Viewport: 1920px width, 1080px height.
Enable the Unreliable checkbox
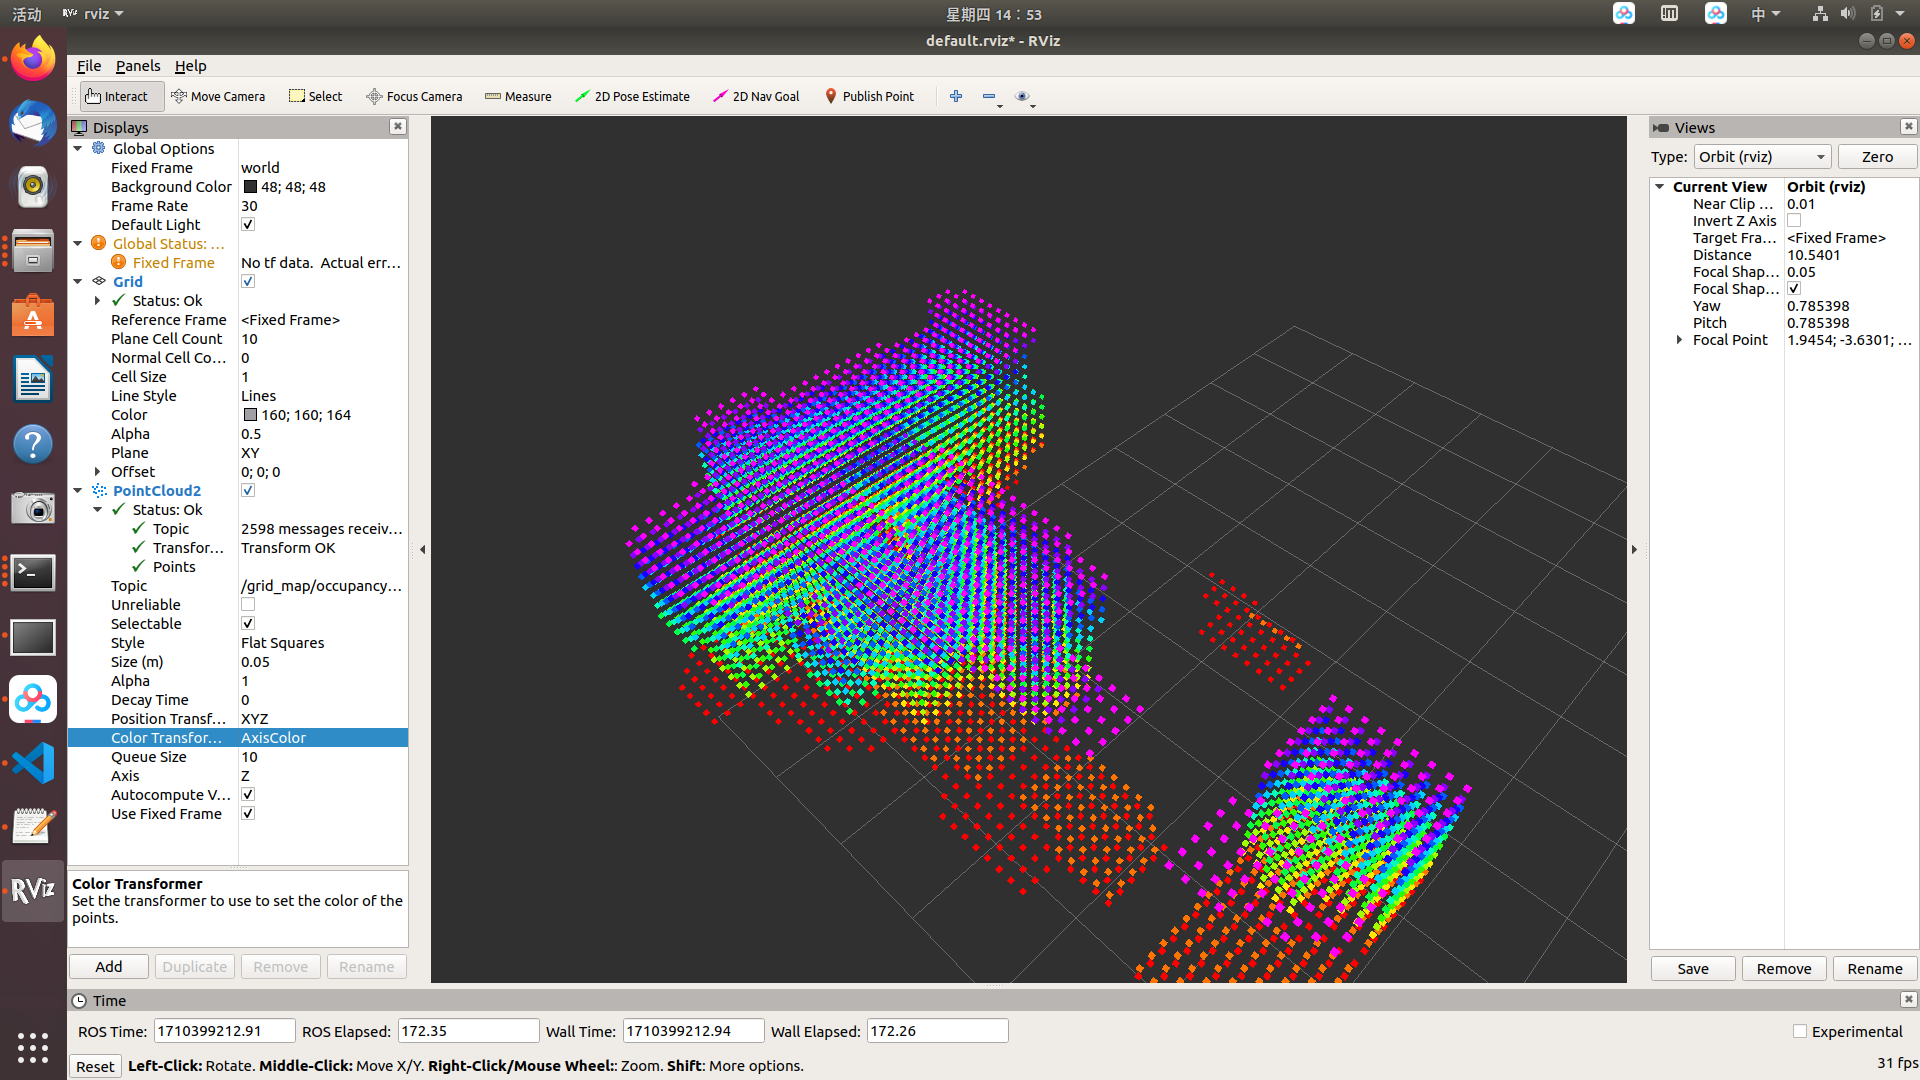248,605
